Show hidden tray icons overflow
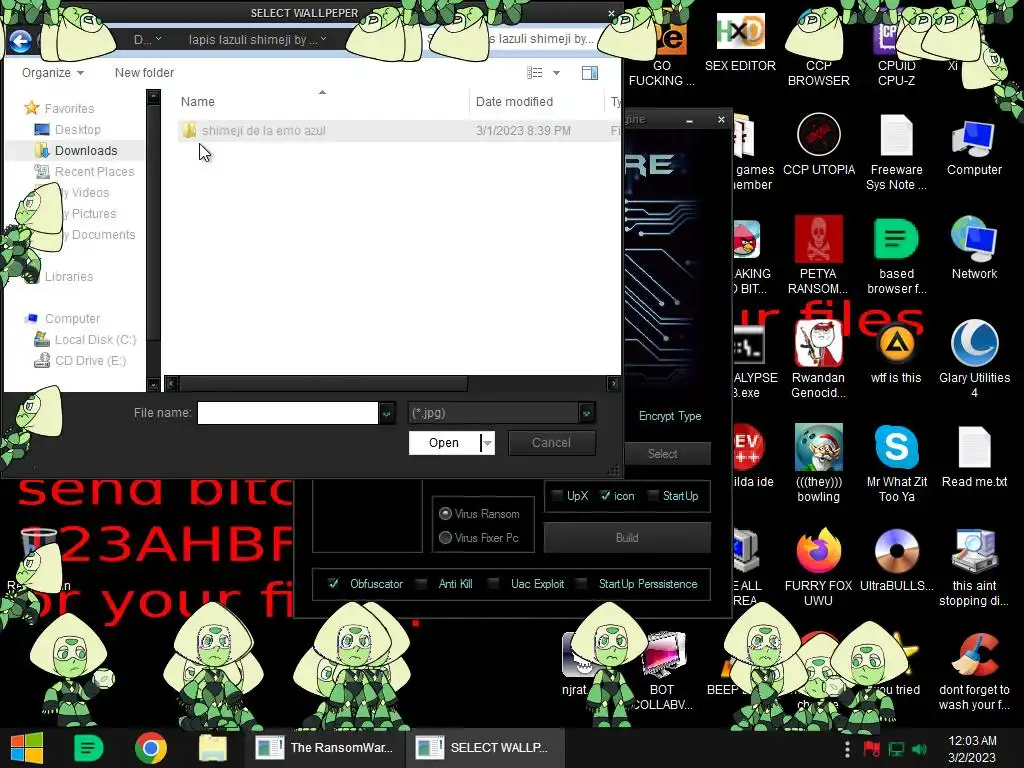This screenshot has height=768, width=1024. pyautogui.click(x=846, y=749)
